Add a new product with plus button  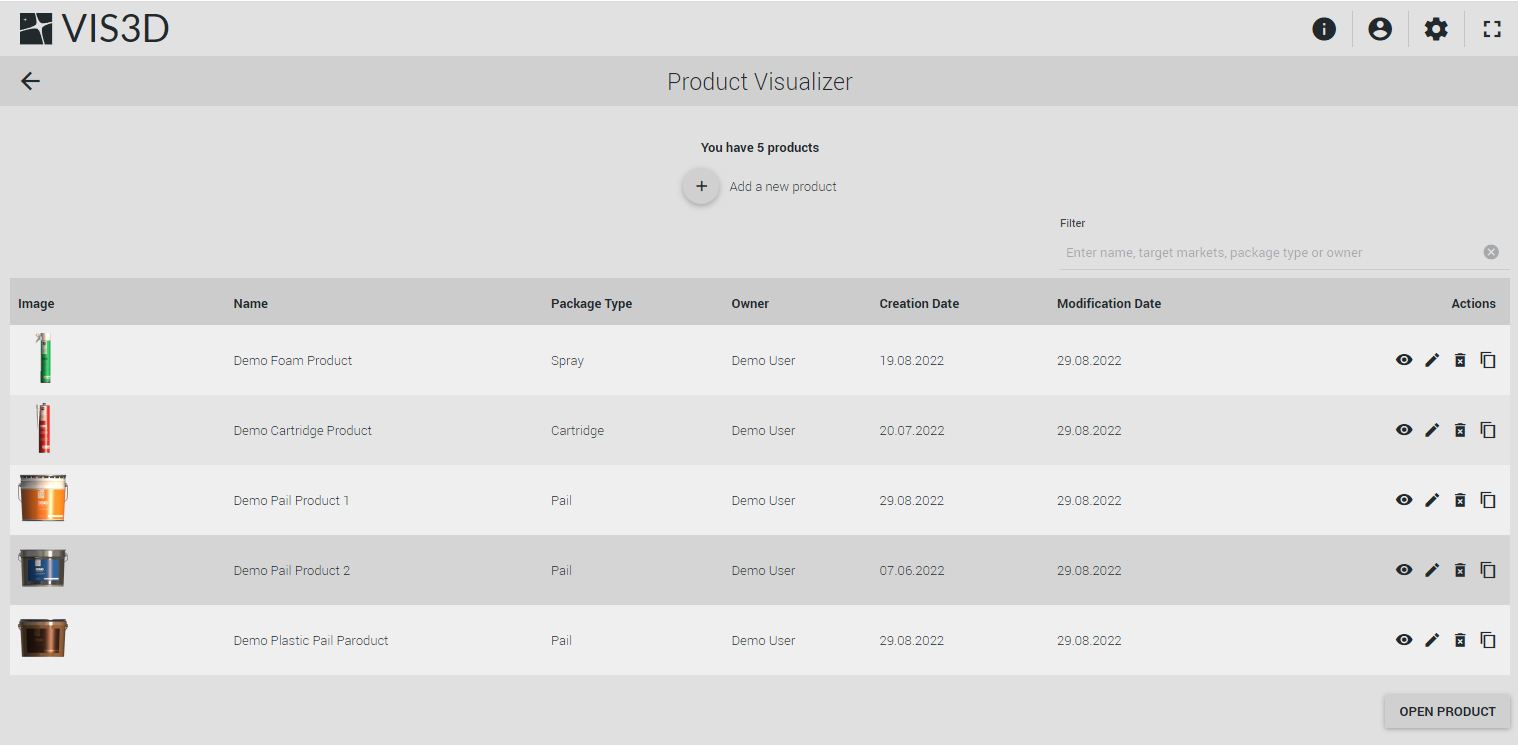(x=701, y=186)
